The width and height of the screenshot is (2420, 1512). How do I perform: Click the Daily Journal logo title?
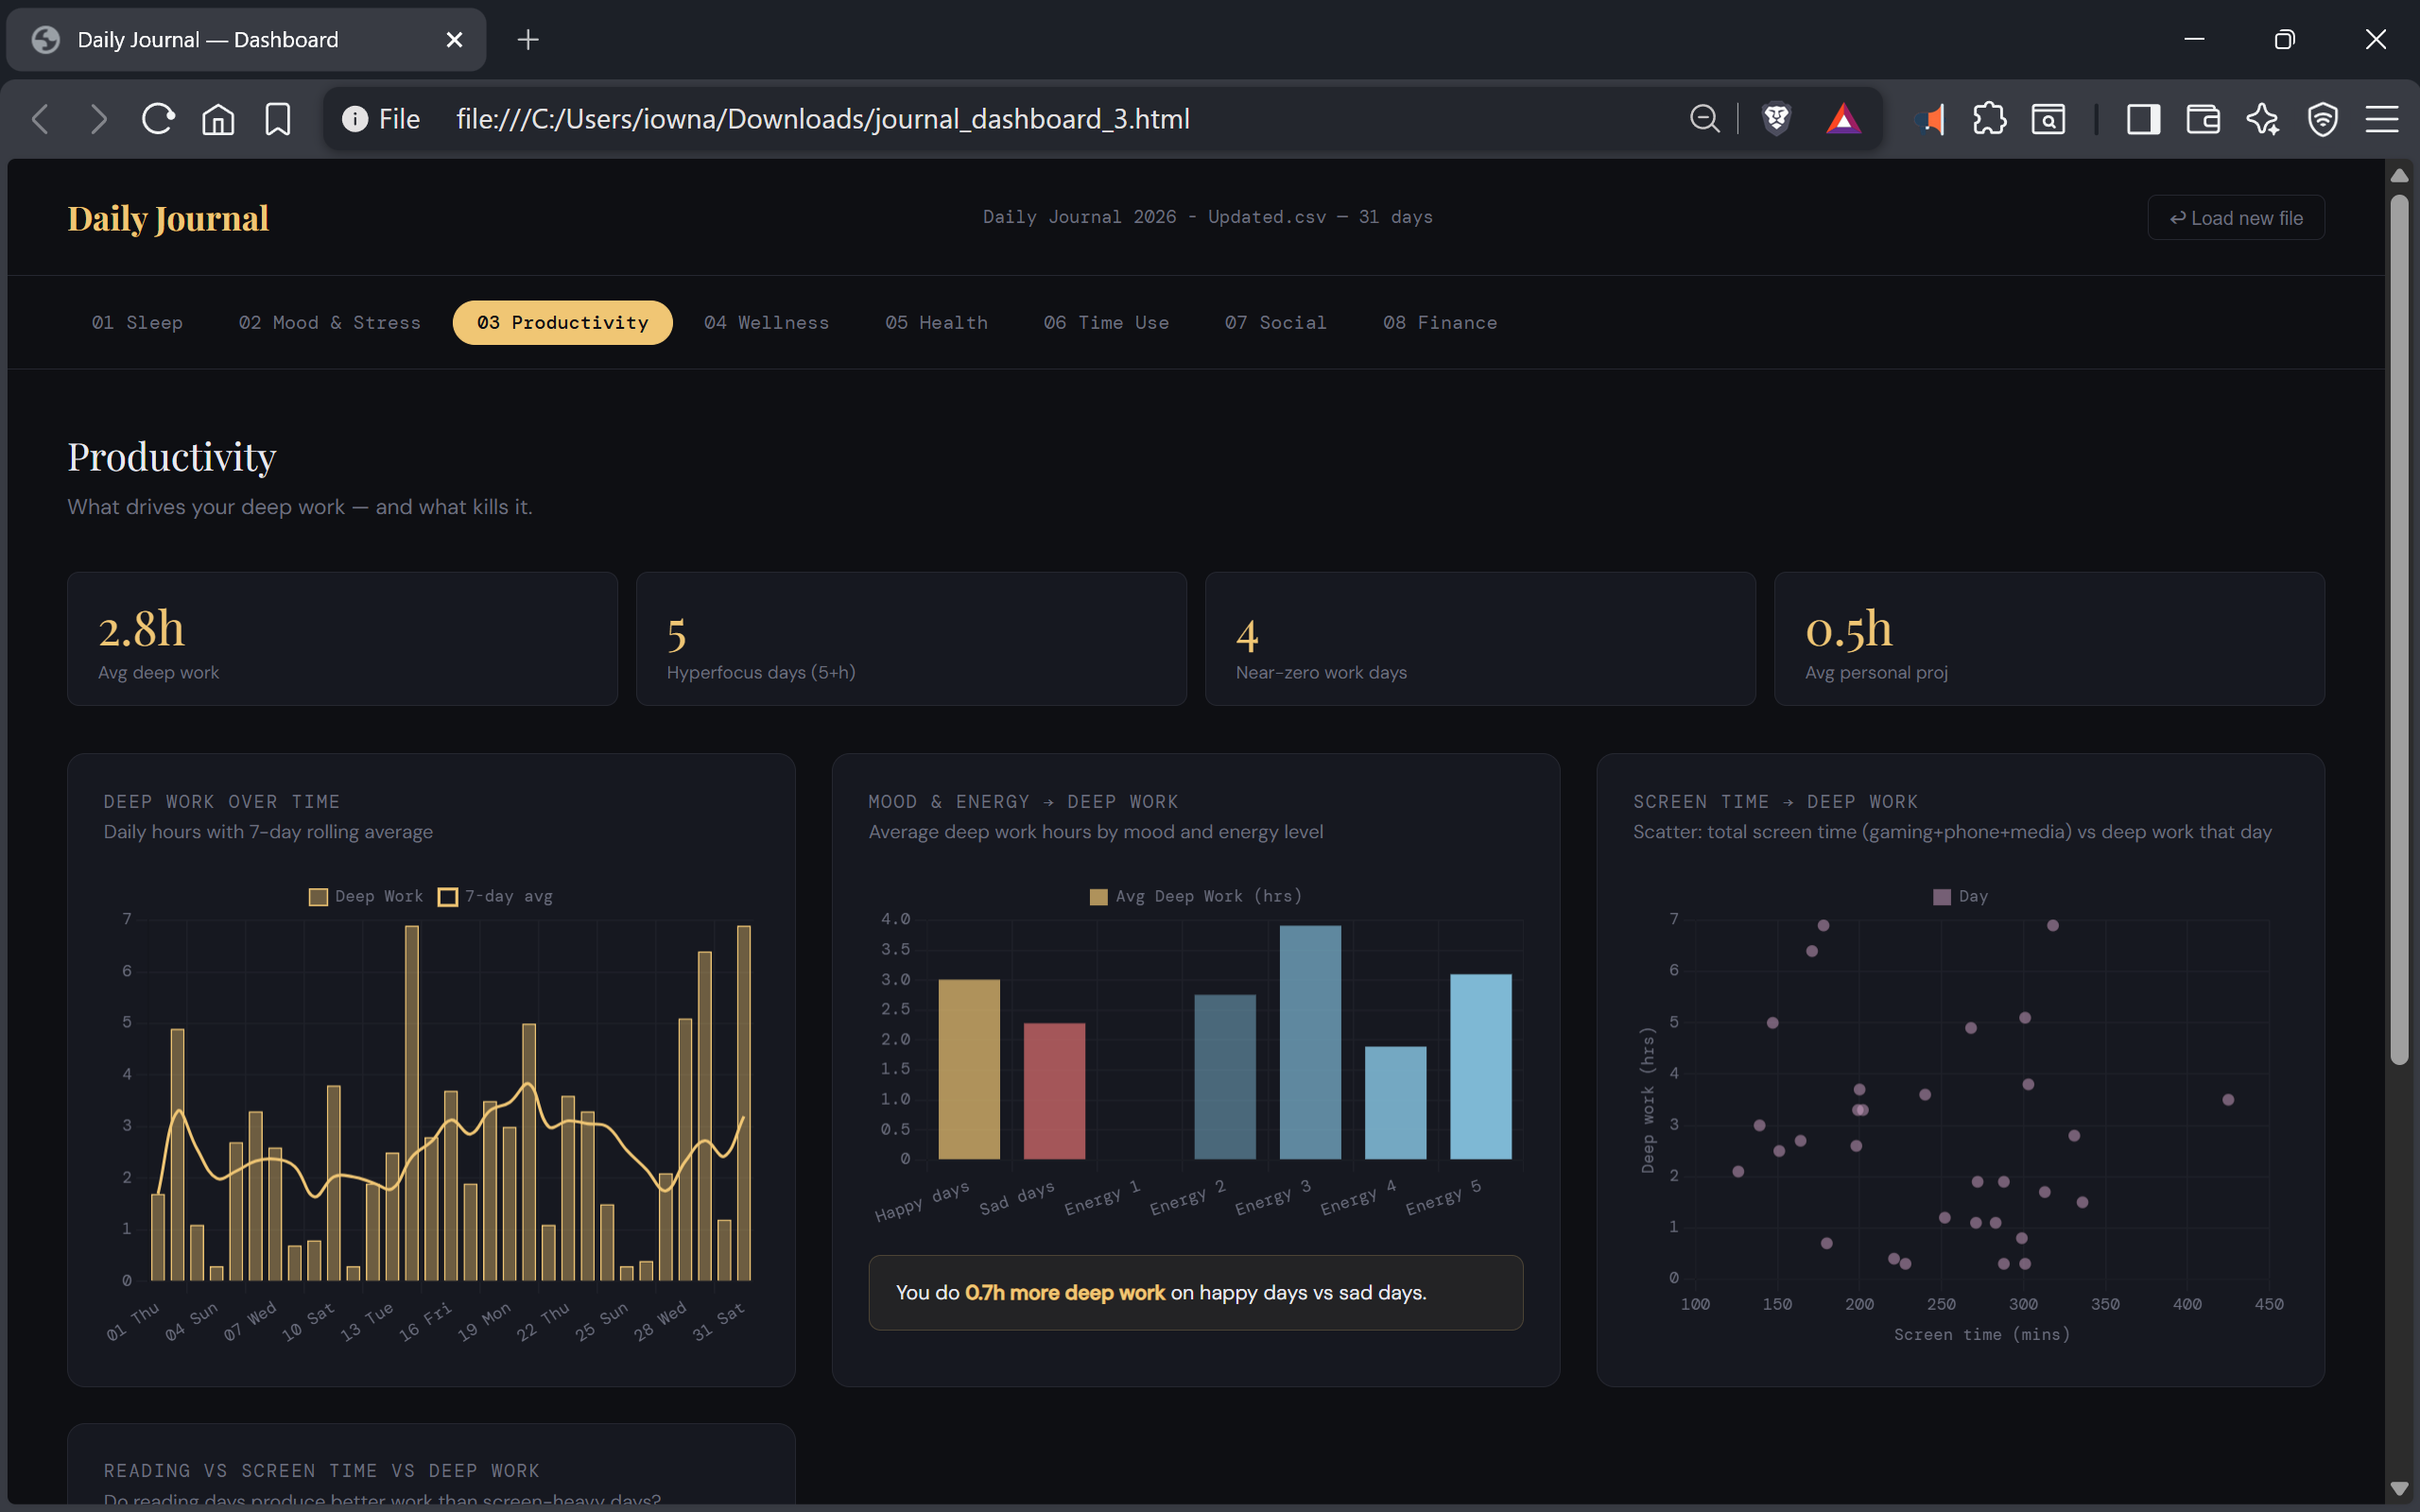(168, 218)
